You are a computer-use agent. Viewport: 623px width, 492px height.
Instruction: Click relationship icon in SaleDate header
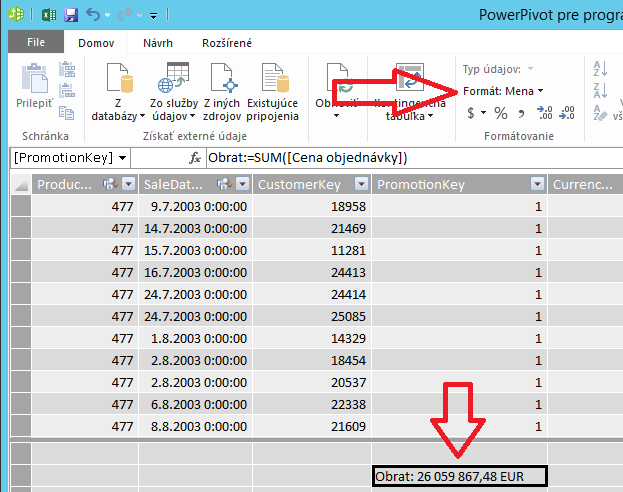224,184
